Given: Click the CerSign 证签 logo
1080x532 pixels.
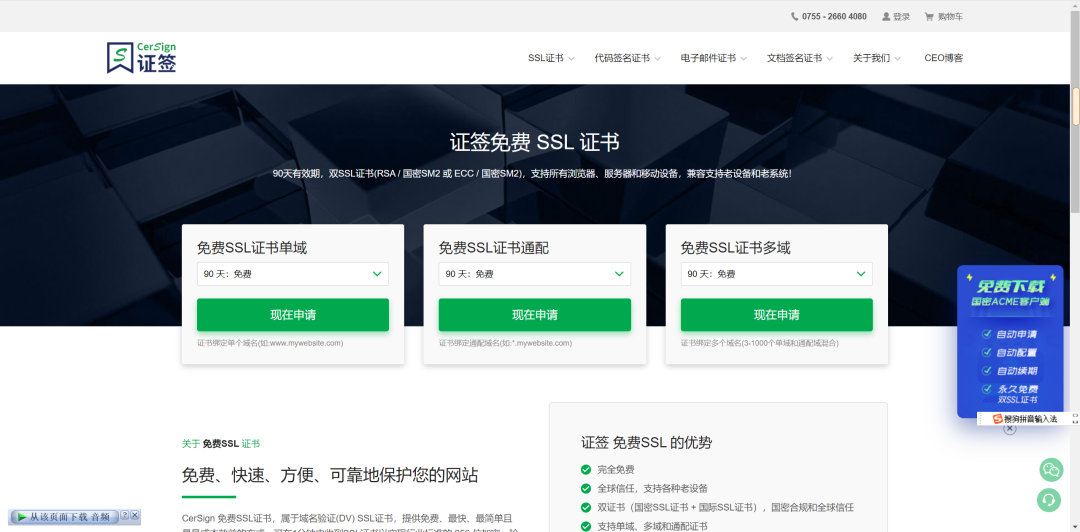Looking at the screenshot, I should (142, 58).
